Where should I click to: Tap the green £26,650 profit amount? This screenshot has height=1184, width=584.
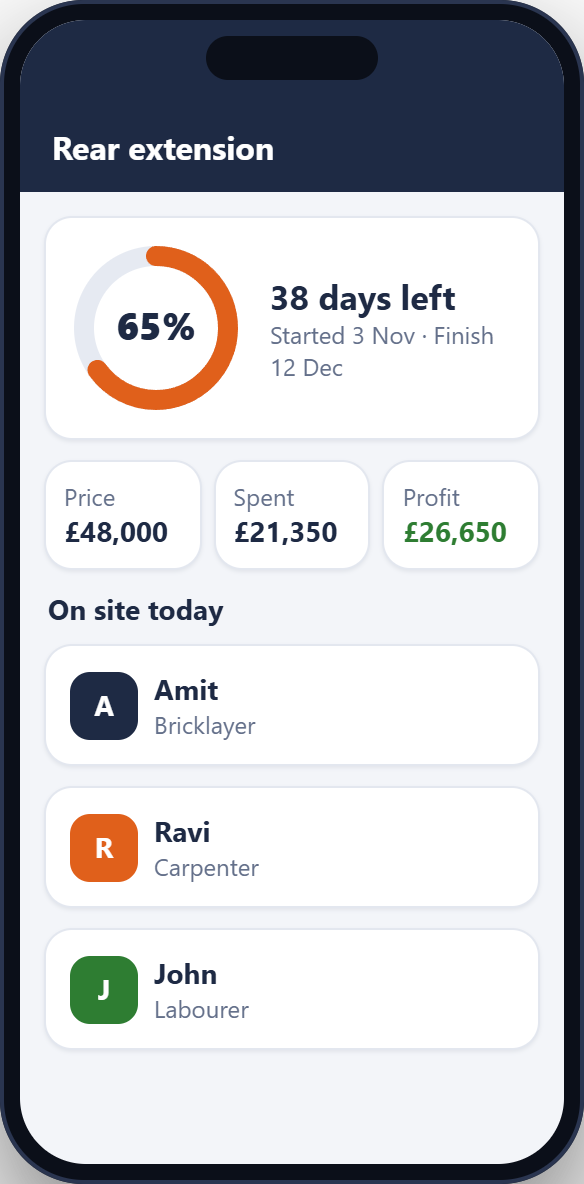click(x=455, y=532)
